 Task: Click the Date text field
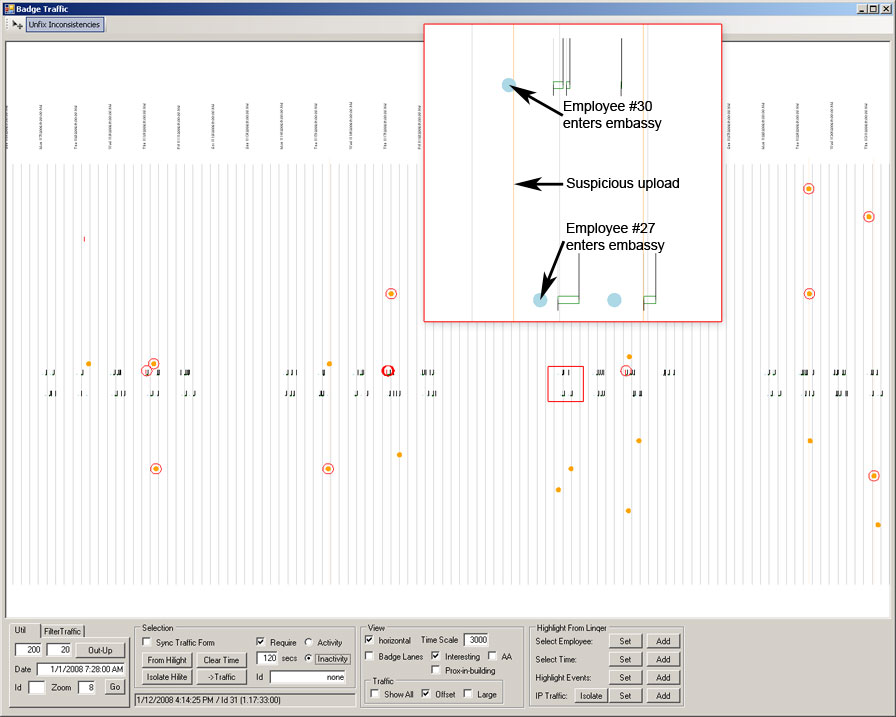tap(82, 669)
